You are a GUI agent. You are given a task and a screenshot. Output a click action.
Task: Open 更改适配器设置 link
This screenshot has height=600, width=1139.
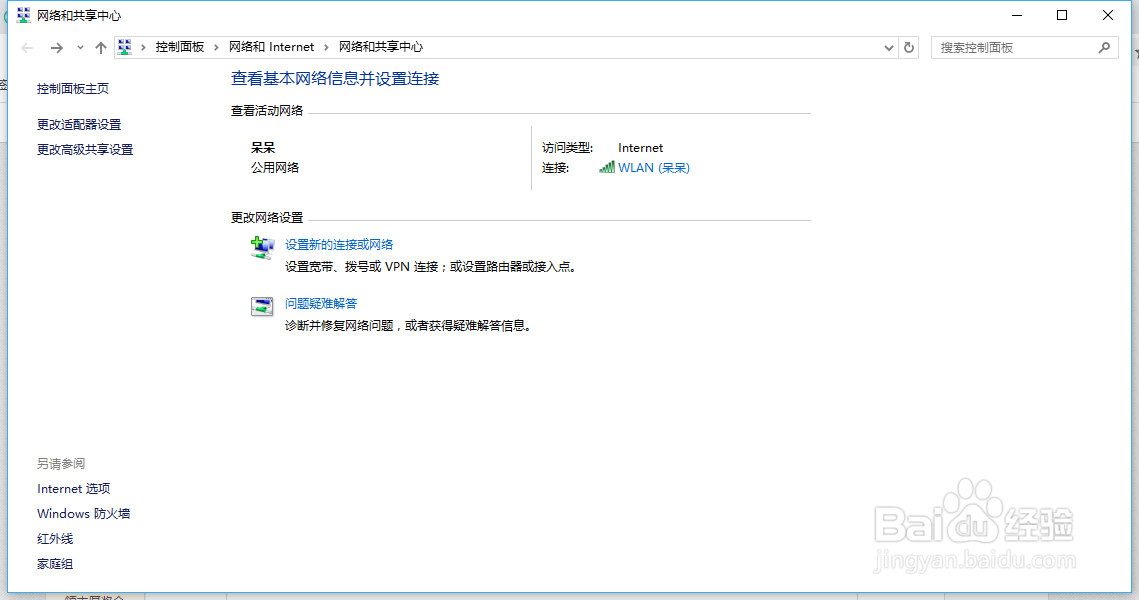pyautogui.click(x=79, y=125)
